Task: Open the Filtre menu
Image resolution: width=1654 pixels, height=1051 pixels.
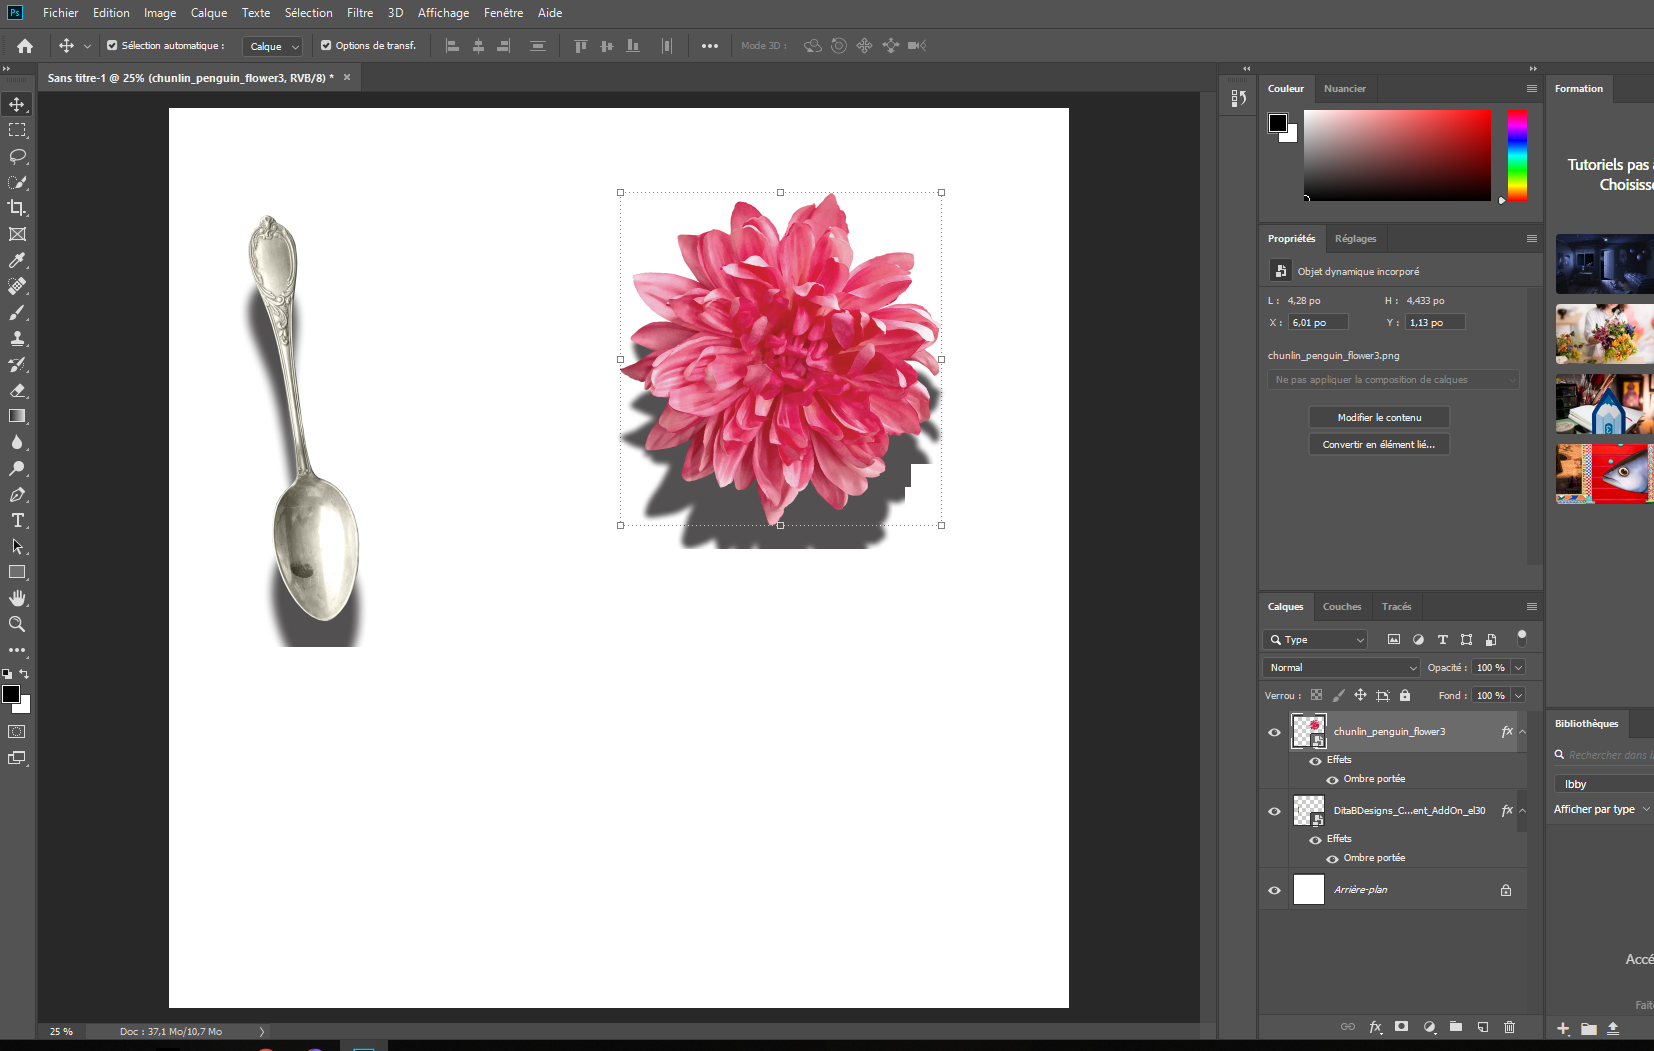Action: pos(360,13)
